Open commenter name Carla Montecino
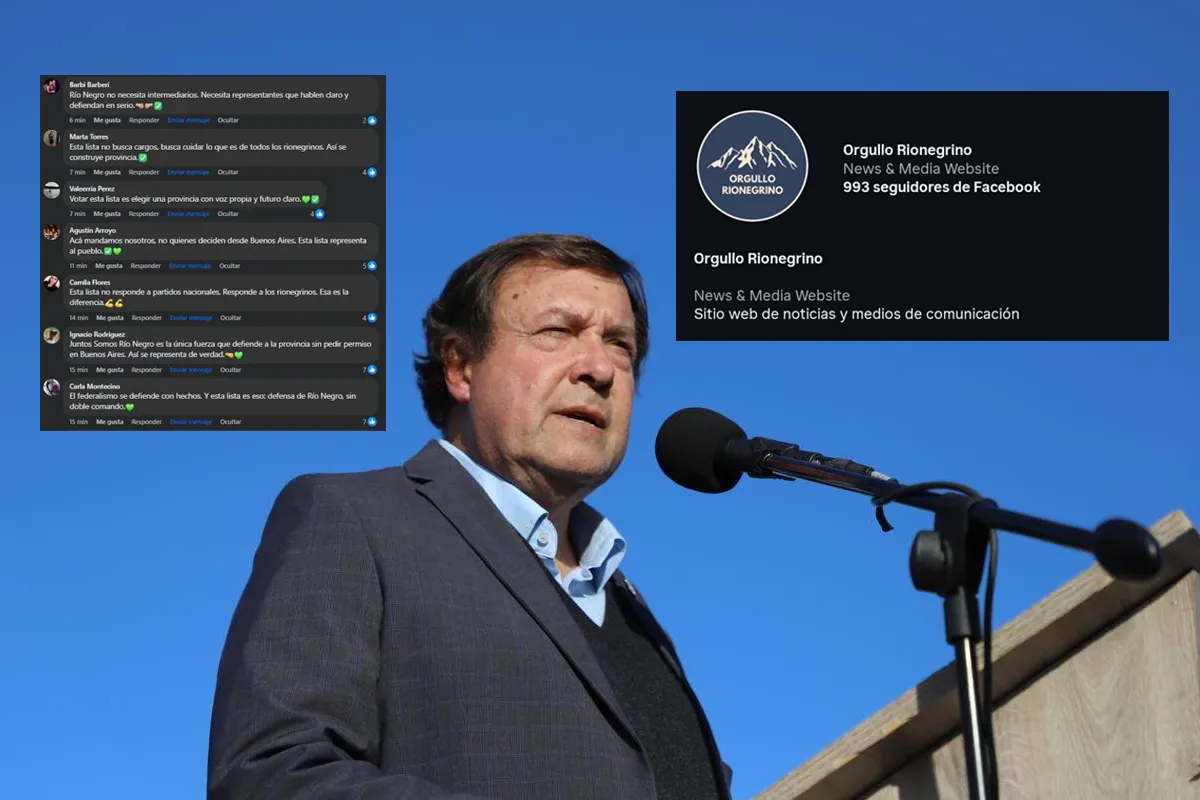The height and width of the screenshot is (800, 1200). tap(95, 386)
